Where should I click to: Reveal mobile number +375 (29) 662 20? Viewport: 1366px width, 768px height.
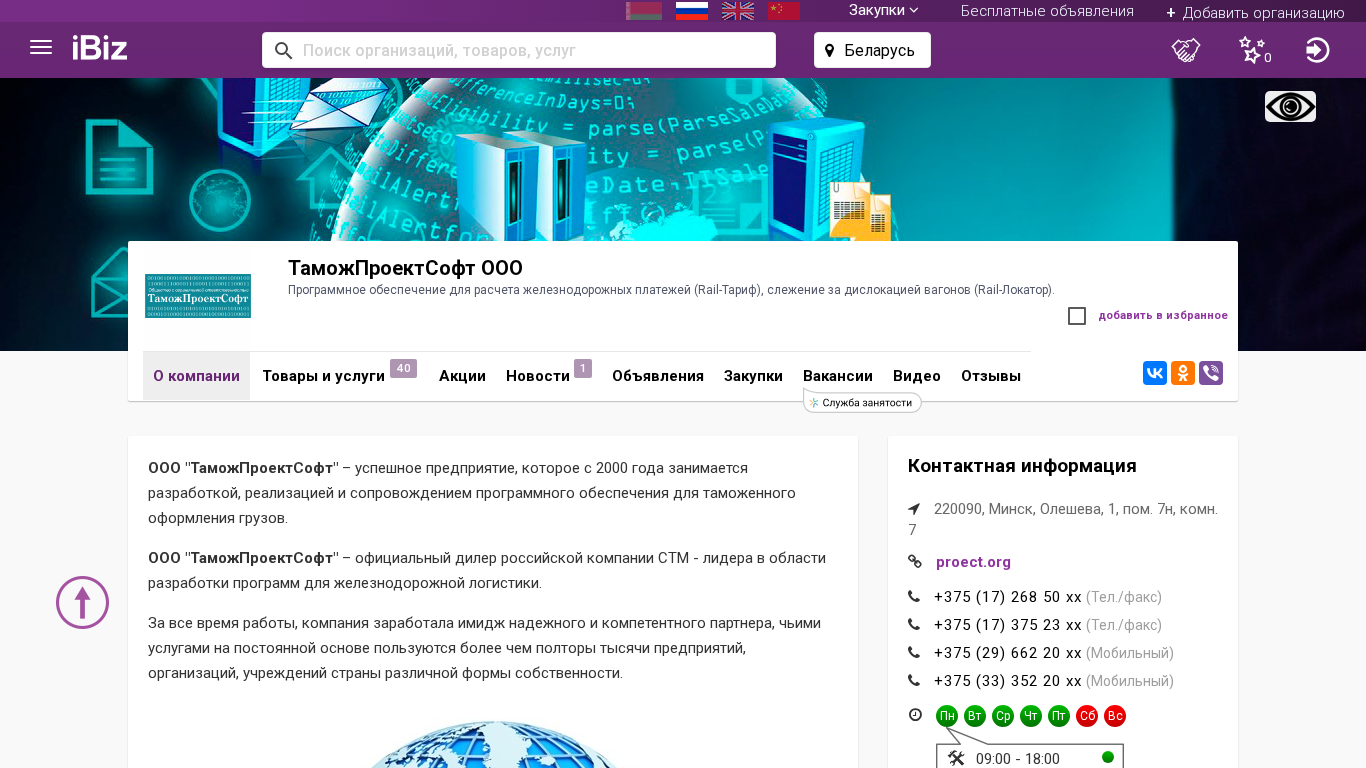[x=1008, y=653]
